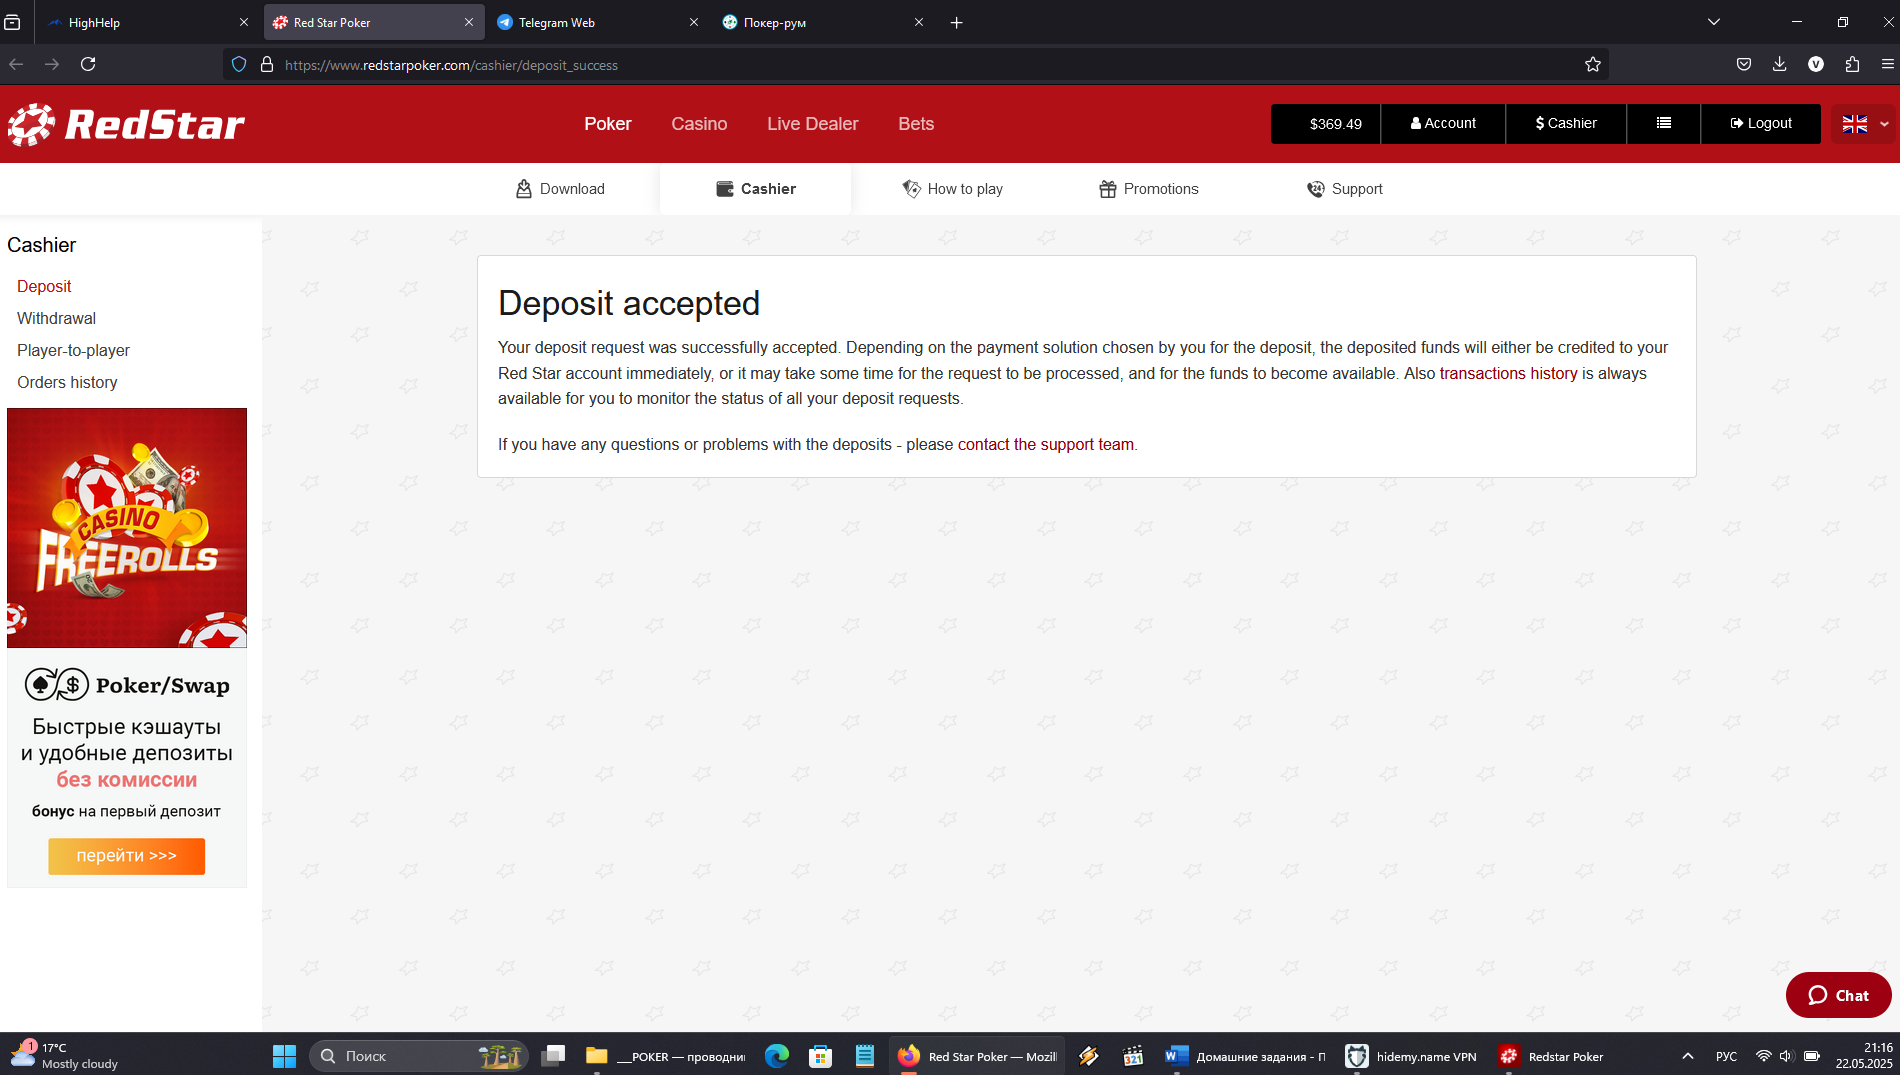This screenshot has height=1075, width=1900.
Task: Click the V extension icon in toolbar
Action: tap(1816, 64)
